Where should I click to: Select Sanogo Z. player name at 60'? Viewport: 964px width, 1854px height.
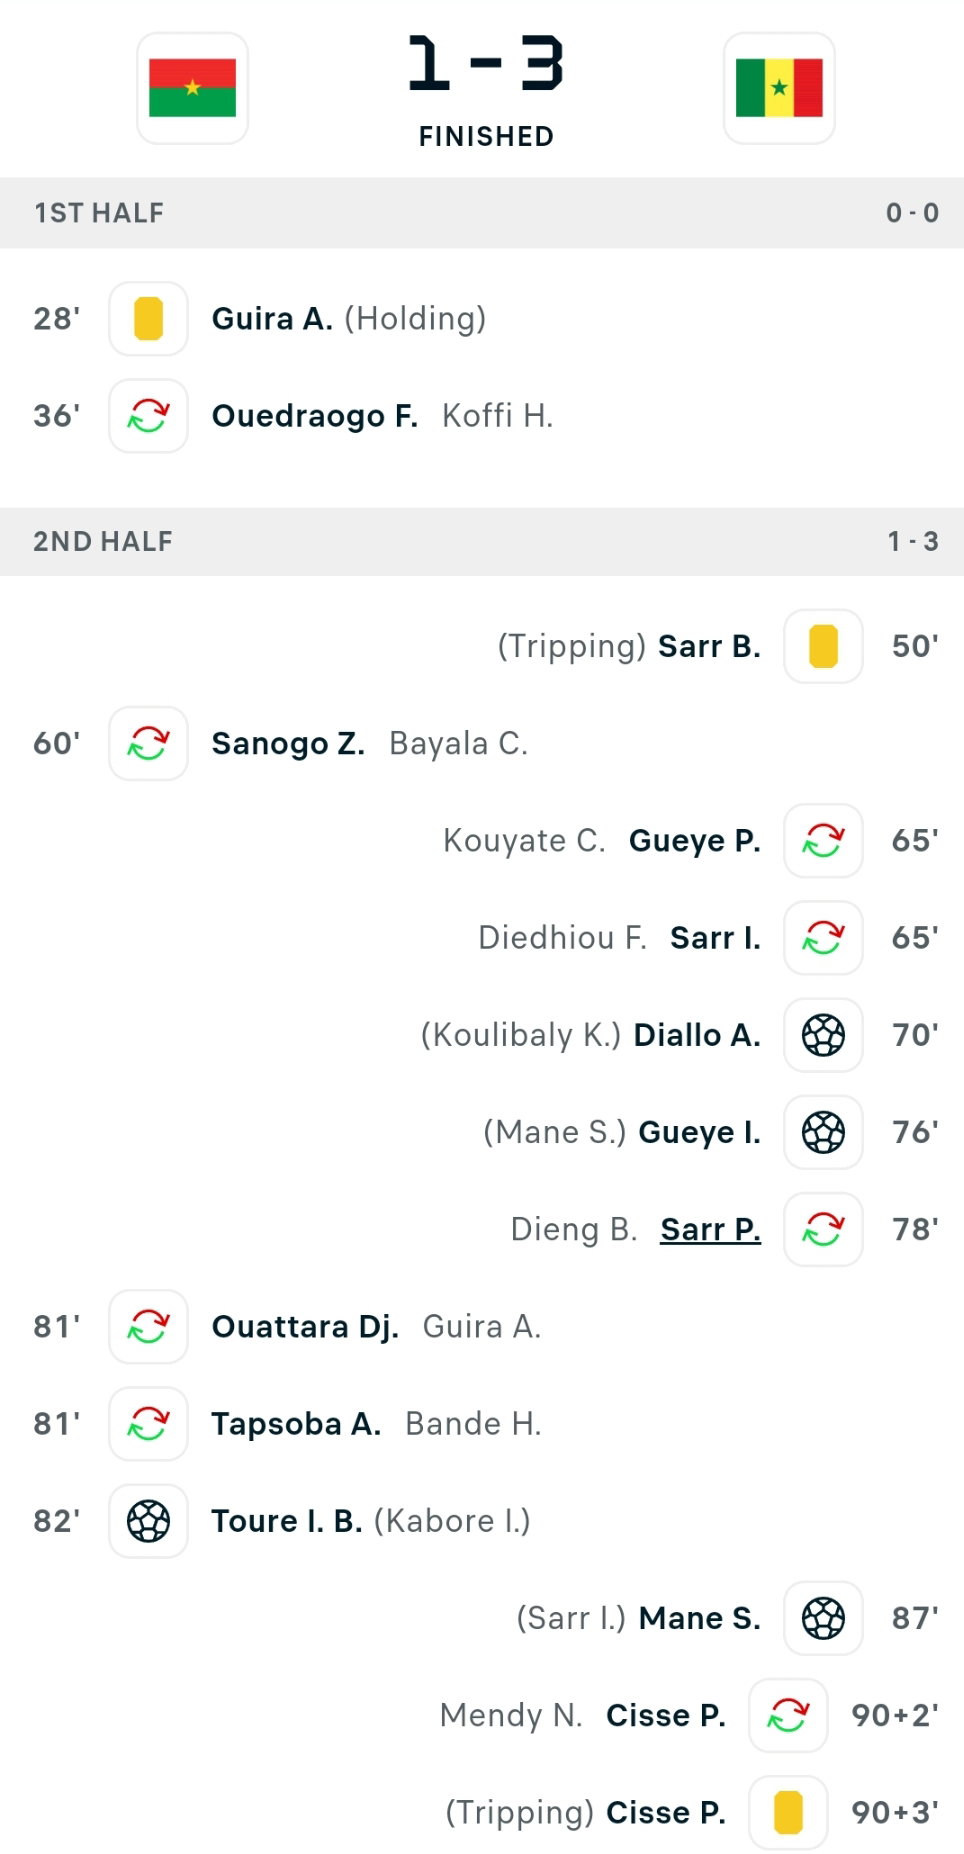(x=288, y=743)
